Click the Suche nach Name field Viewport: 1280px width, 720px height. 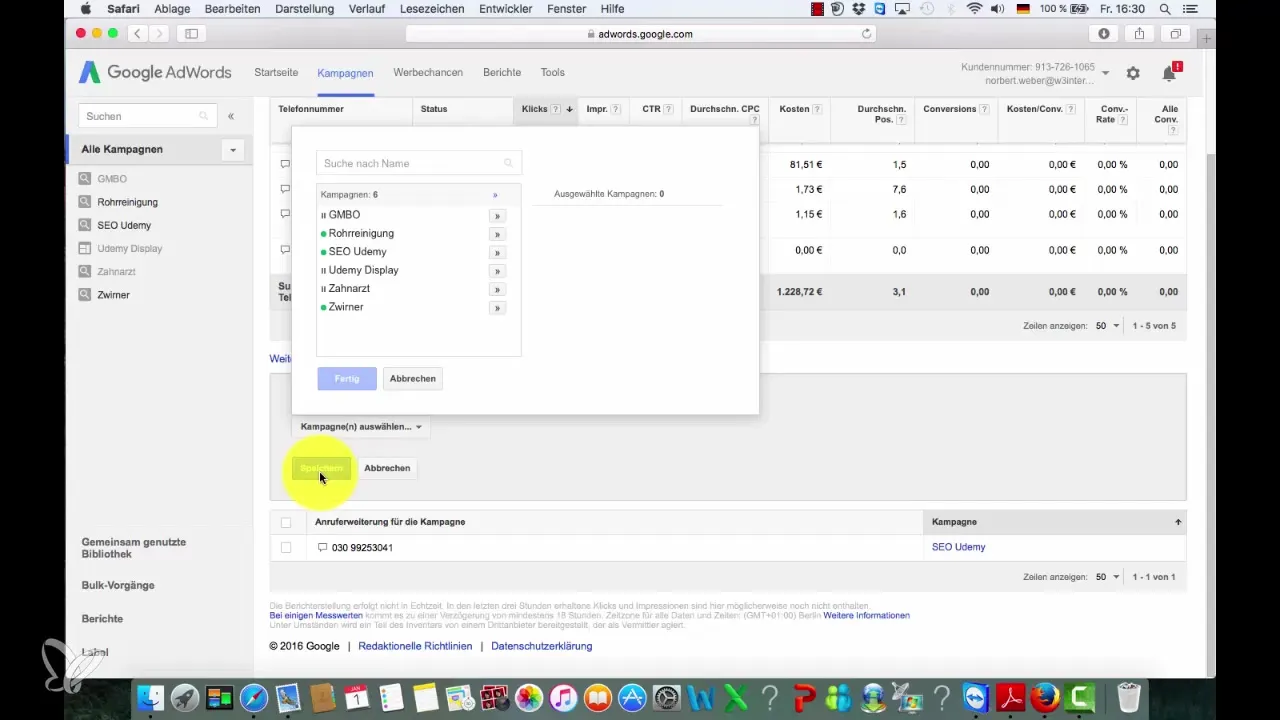(419, 163)
